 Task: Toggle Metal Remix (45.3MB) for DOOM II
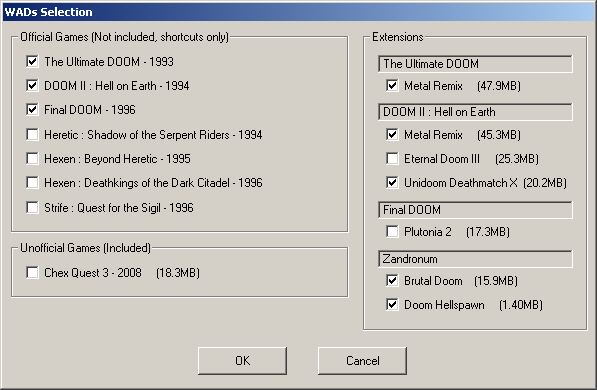click(x=392, y=134)
